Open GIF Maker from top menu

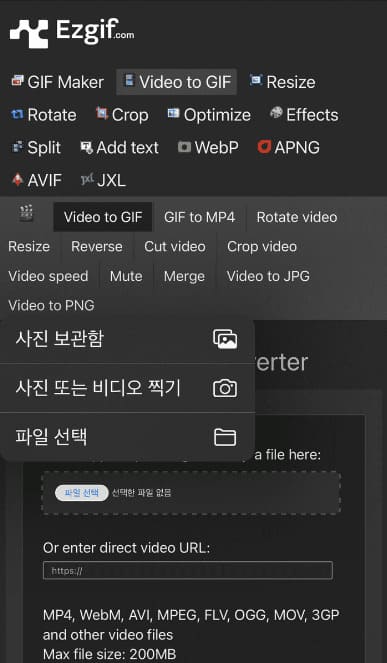click(x=58, y=82)
